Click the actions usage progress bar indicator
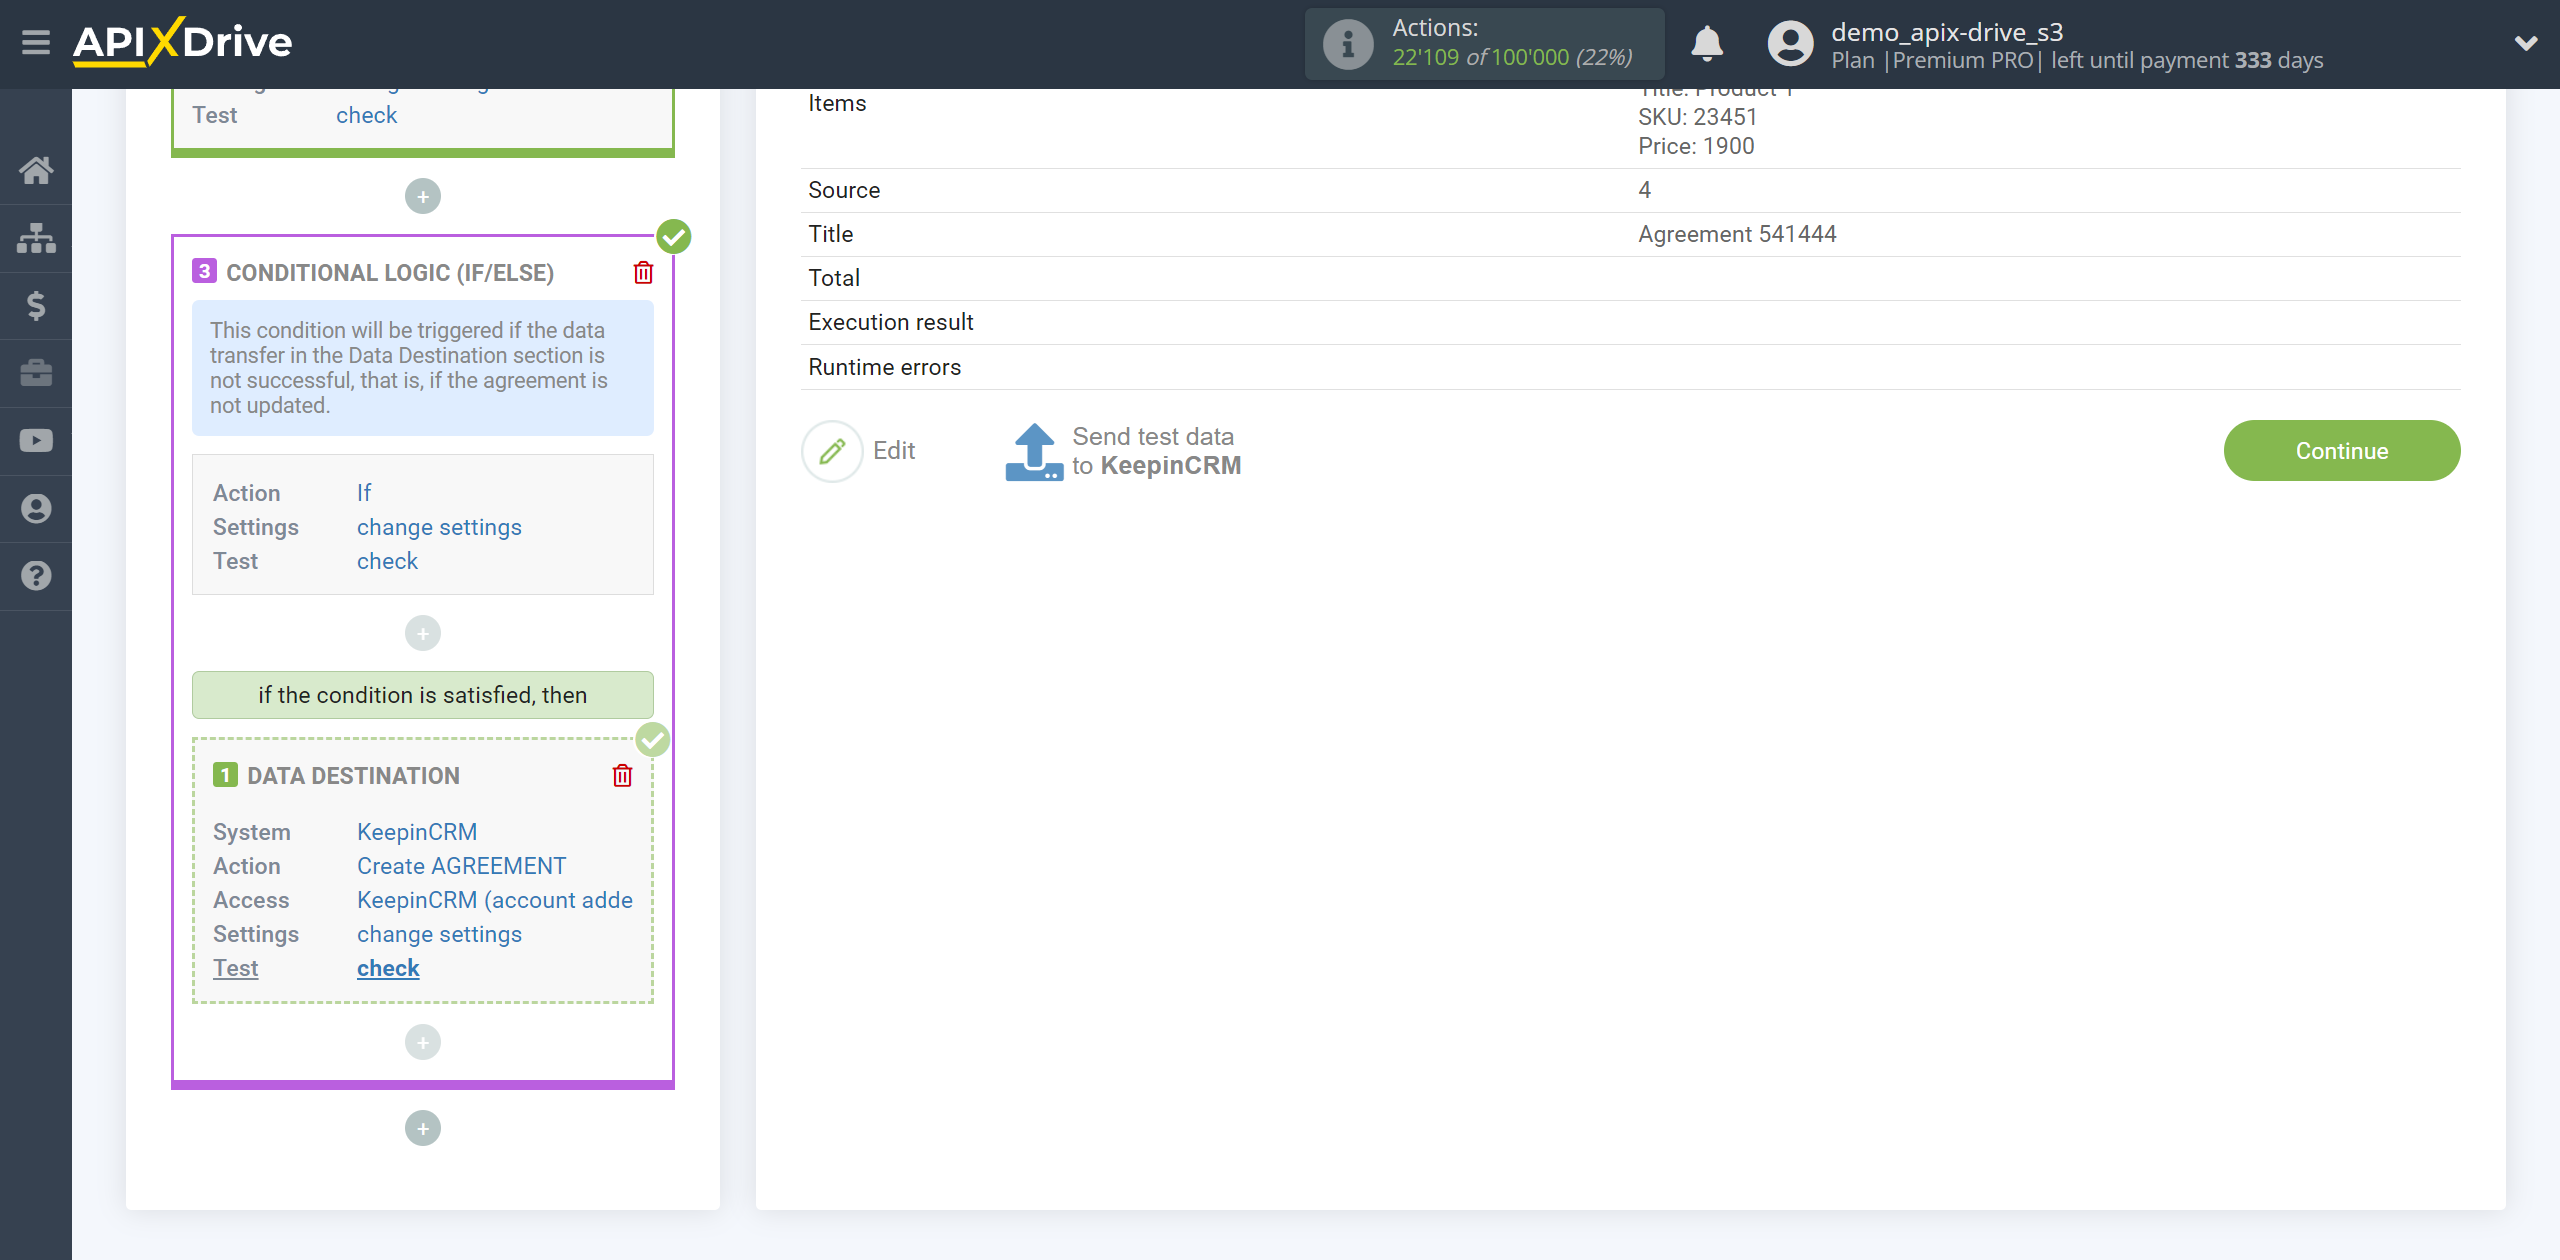The height and width of the screenshot is (1260, 2560). 1482,44
